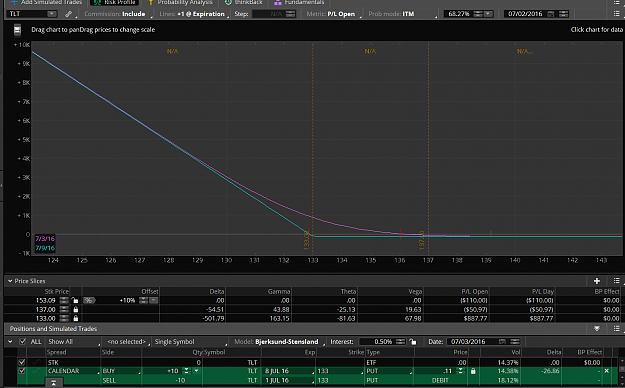Screen dimensions: 625x388
Task: Toggle the lock on 133.00 price slice
Action: (x=76, y=319)
